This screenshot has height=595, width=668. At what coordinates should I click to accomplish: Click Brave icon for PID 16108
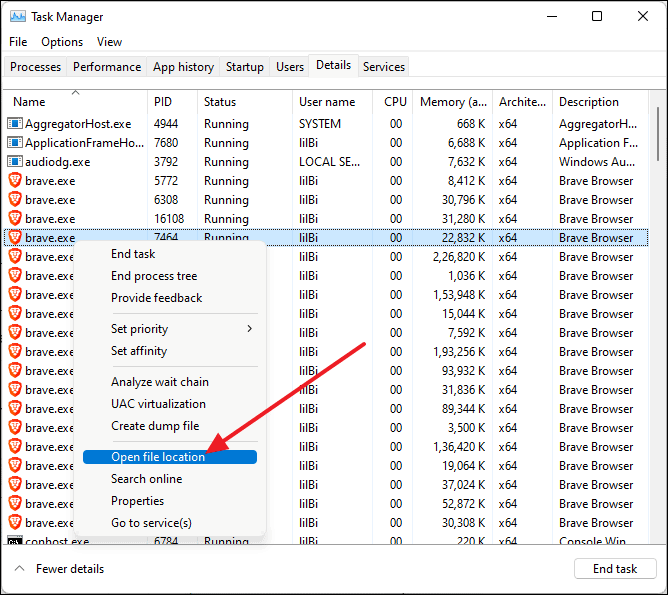[15, 219]
